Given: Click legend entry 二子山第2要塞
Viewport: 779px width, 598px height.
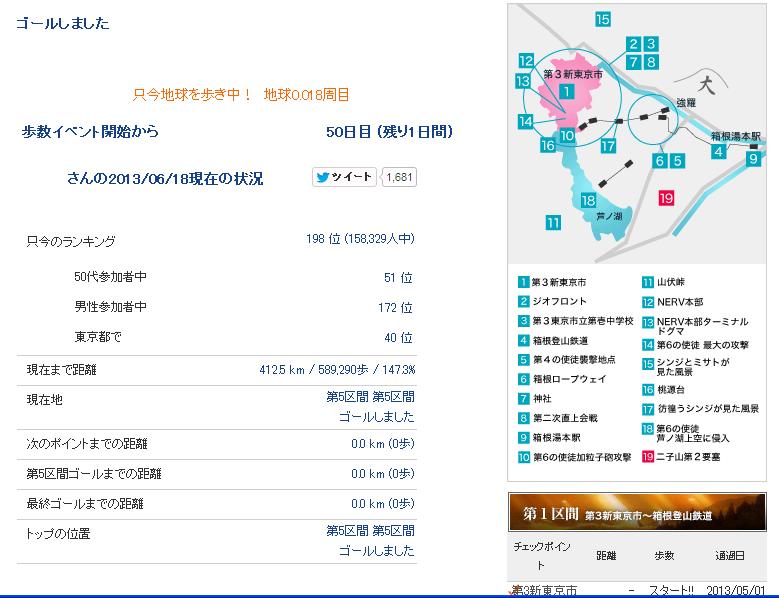Looking at the screenshot, I should pos(681,456).
